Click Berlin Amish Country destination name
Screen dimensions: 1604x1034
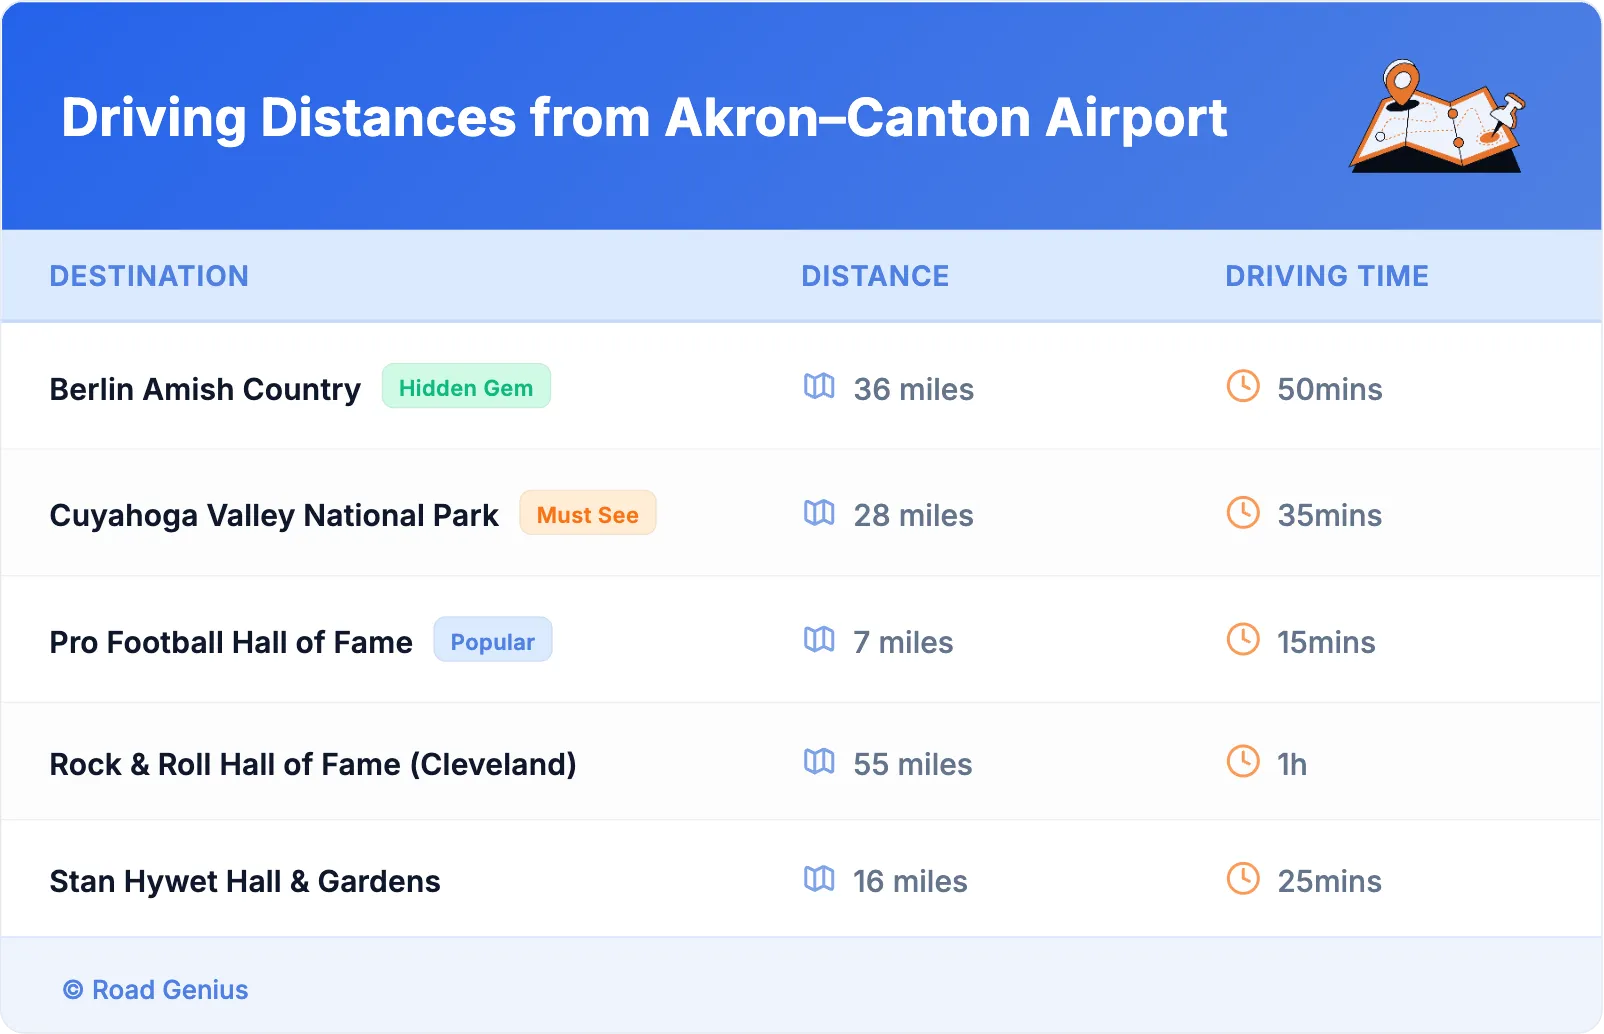[205, 389]
